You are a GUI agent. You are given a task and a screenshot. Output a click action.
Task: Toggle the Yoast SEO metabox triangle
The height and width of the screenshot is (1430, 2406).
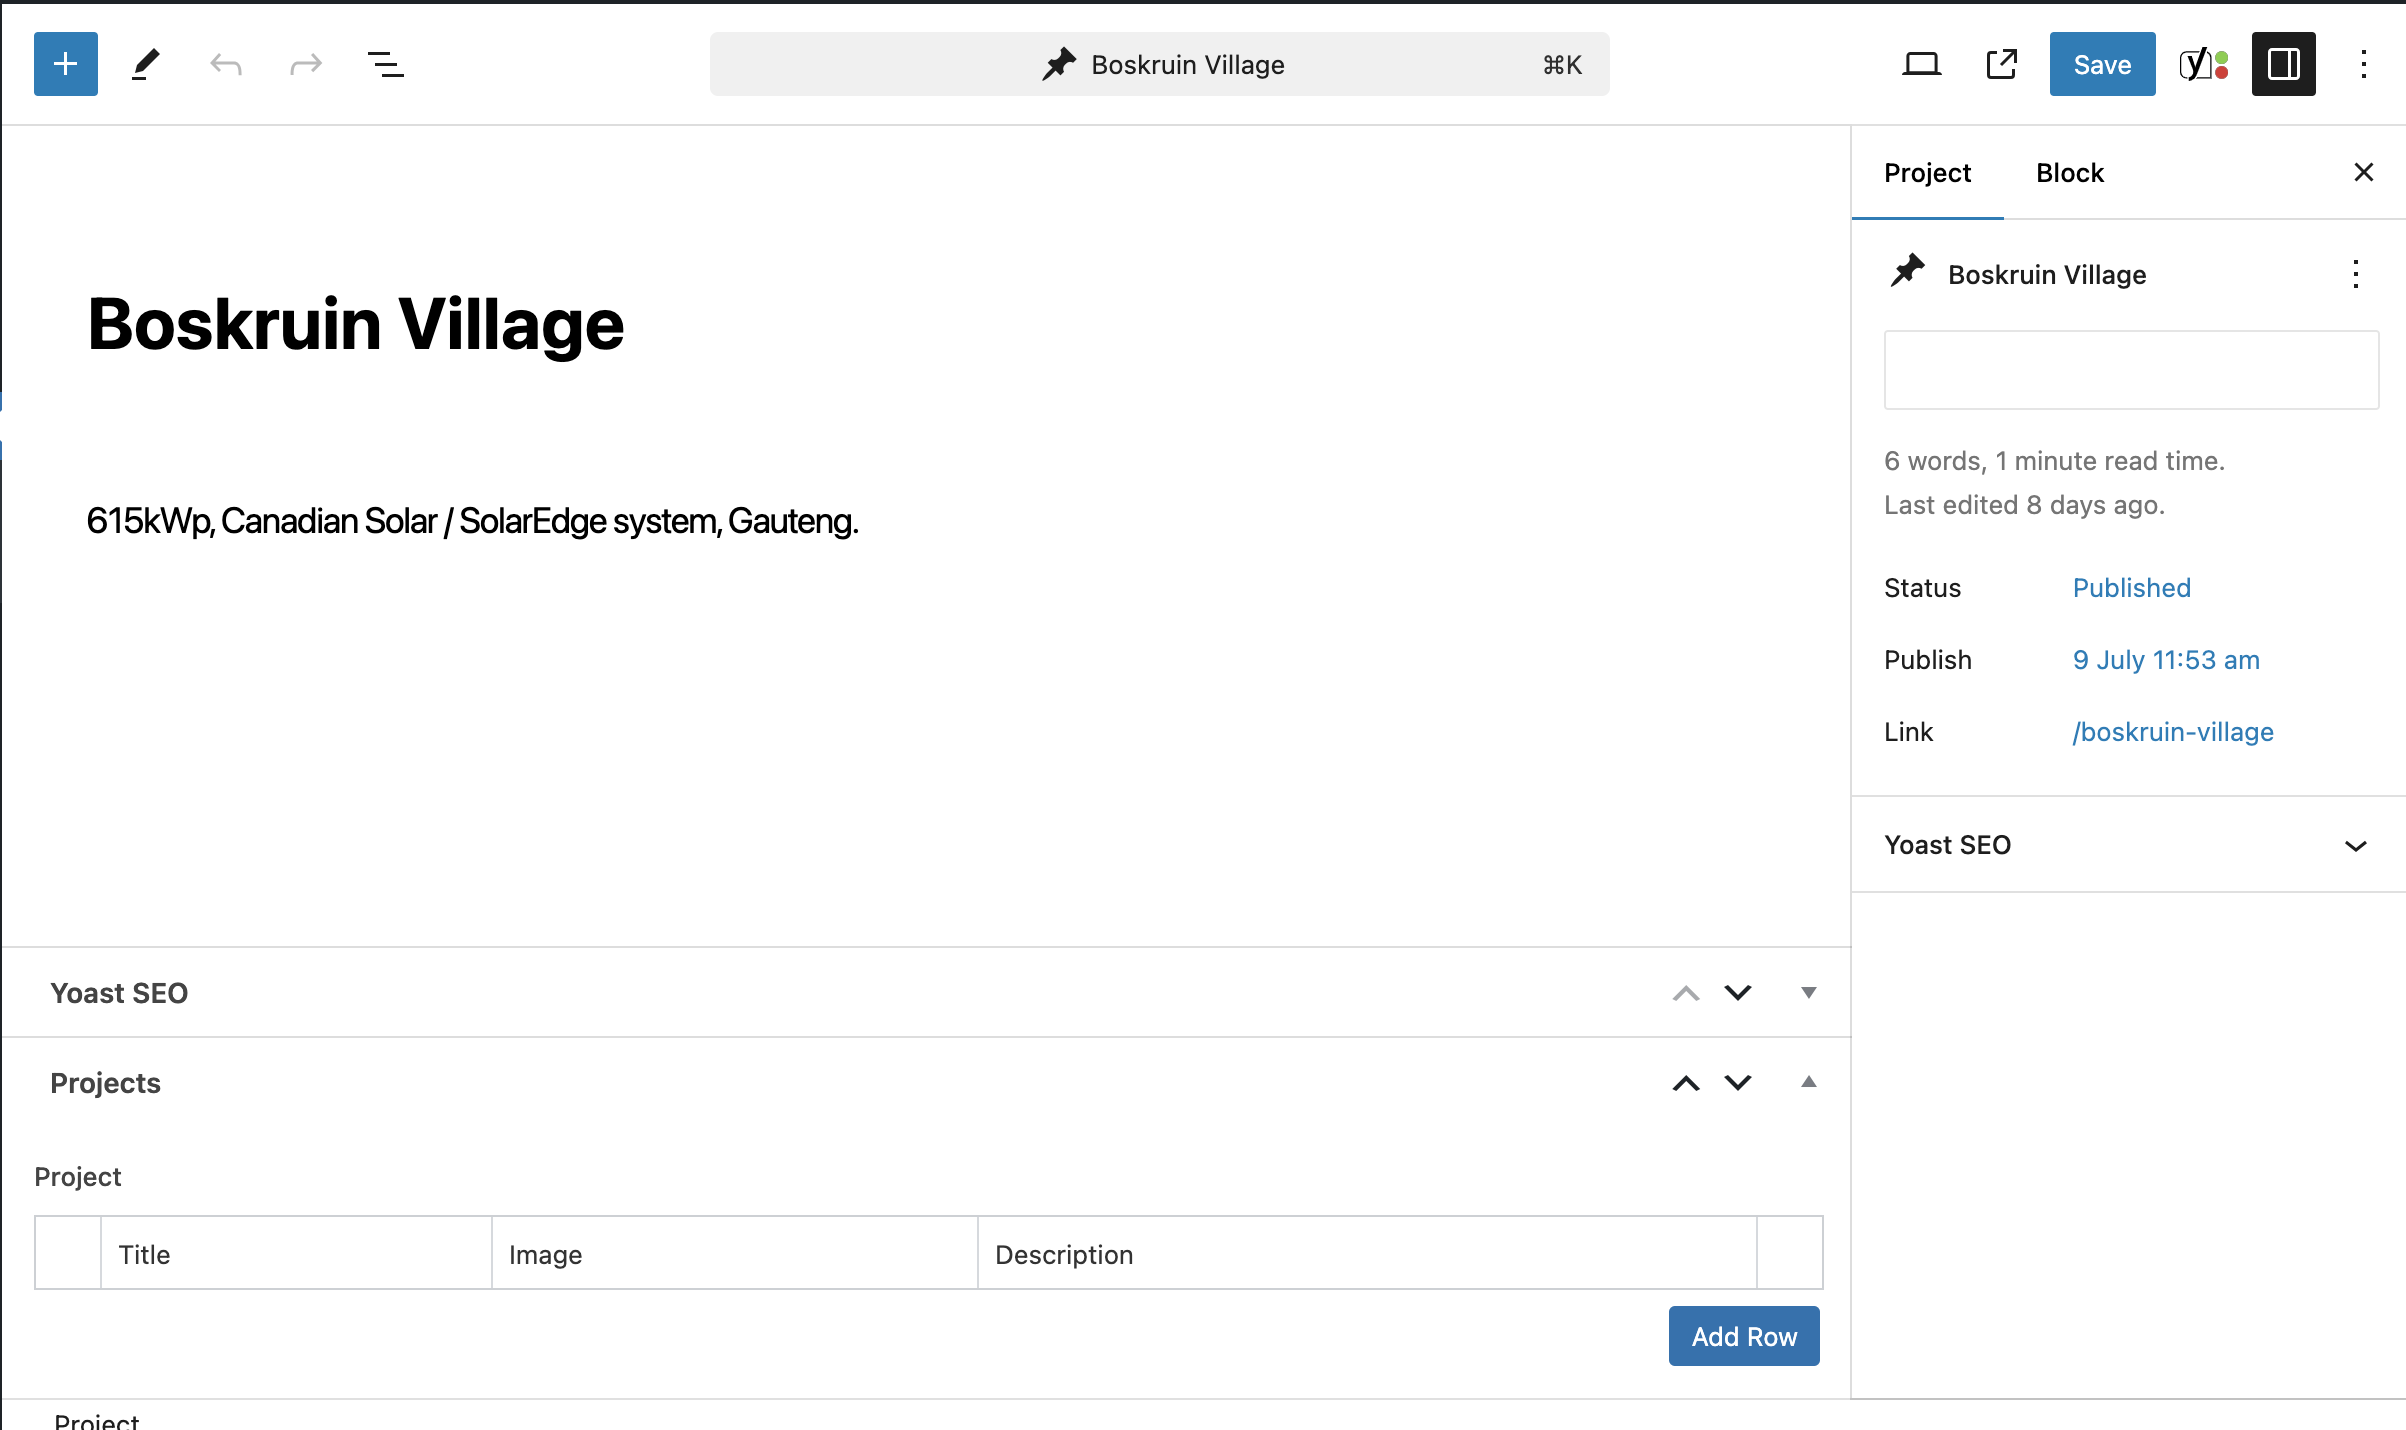click(1808, 993)
